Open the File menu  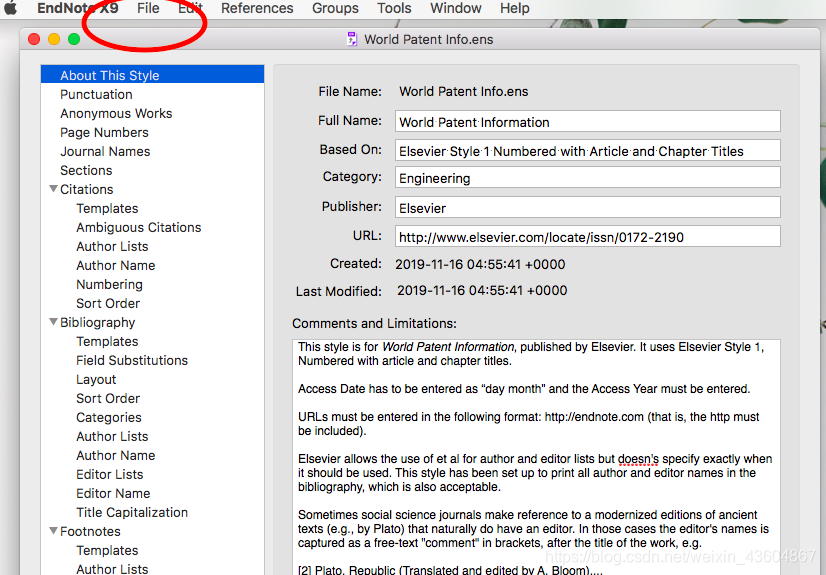tap(148, 8)
